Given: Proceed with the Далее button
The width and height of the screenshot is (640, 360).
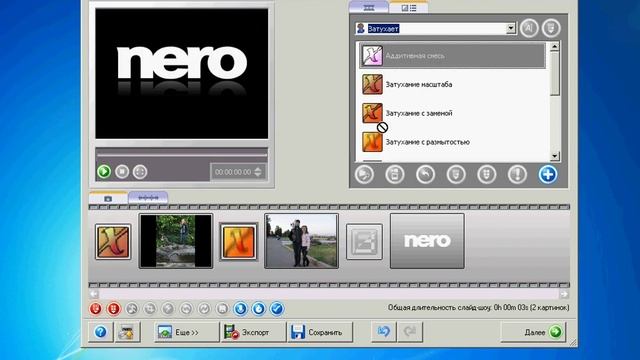Looking at the screenshot, I should click(533, 332).
